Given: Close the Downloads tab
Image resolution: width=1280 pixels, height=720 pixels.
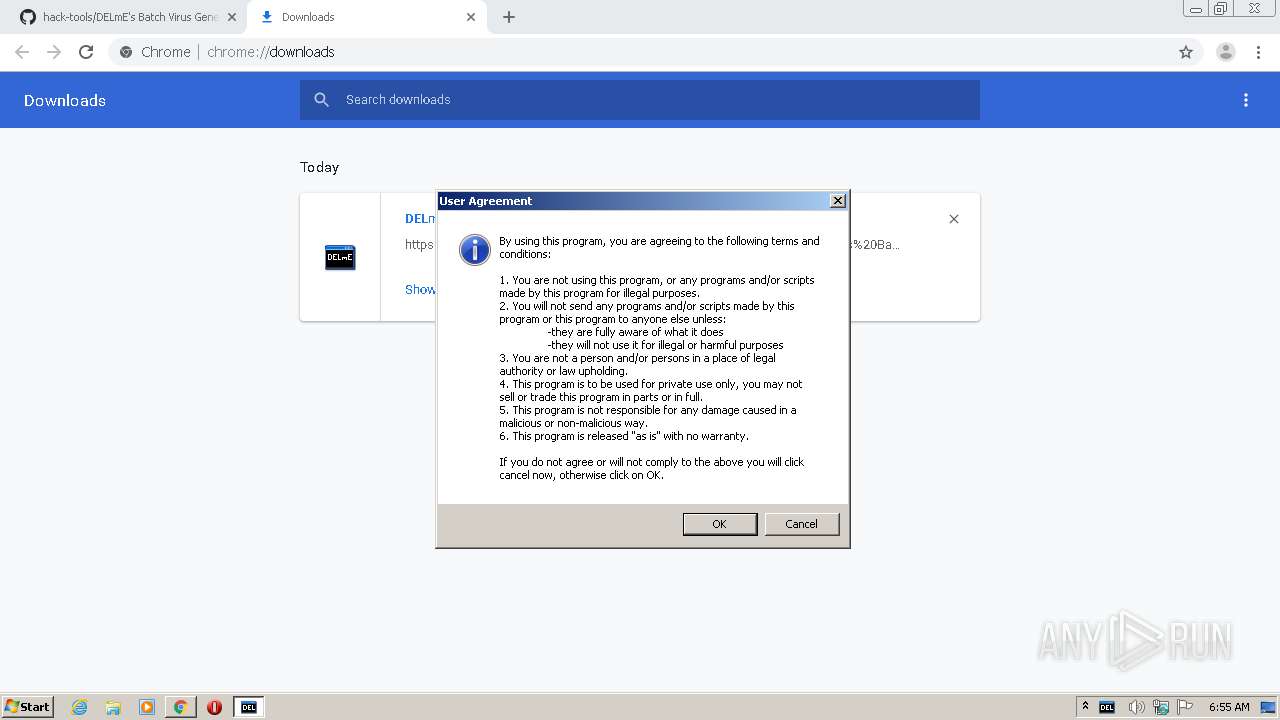Looking at the screenshot, I should point(471,17).
